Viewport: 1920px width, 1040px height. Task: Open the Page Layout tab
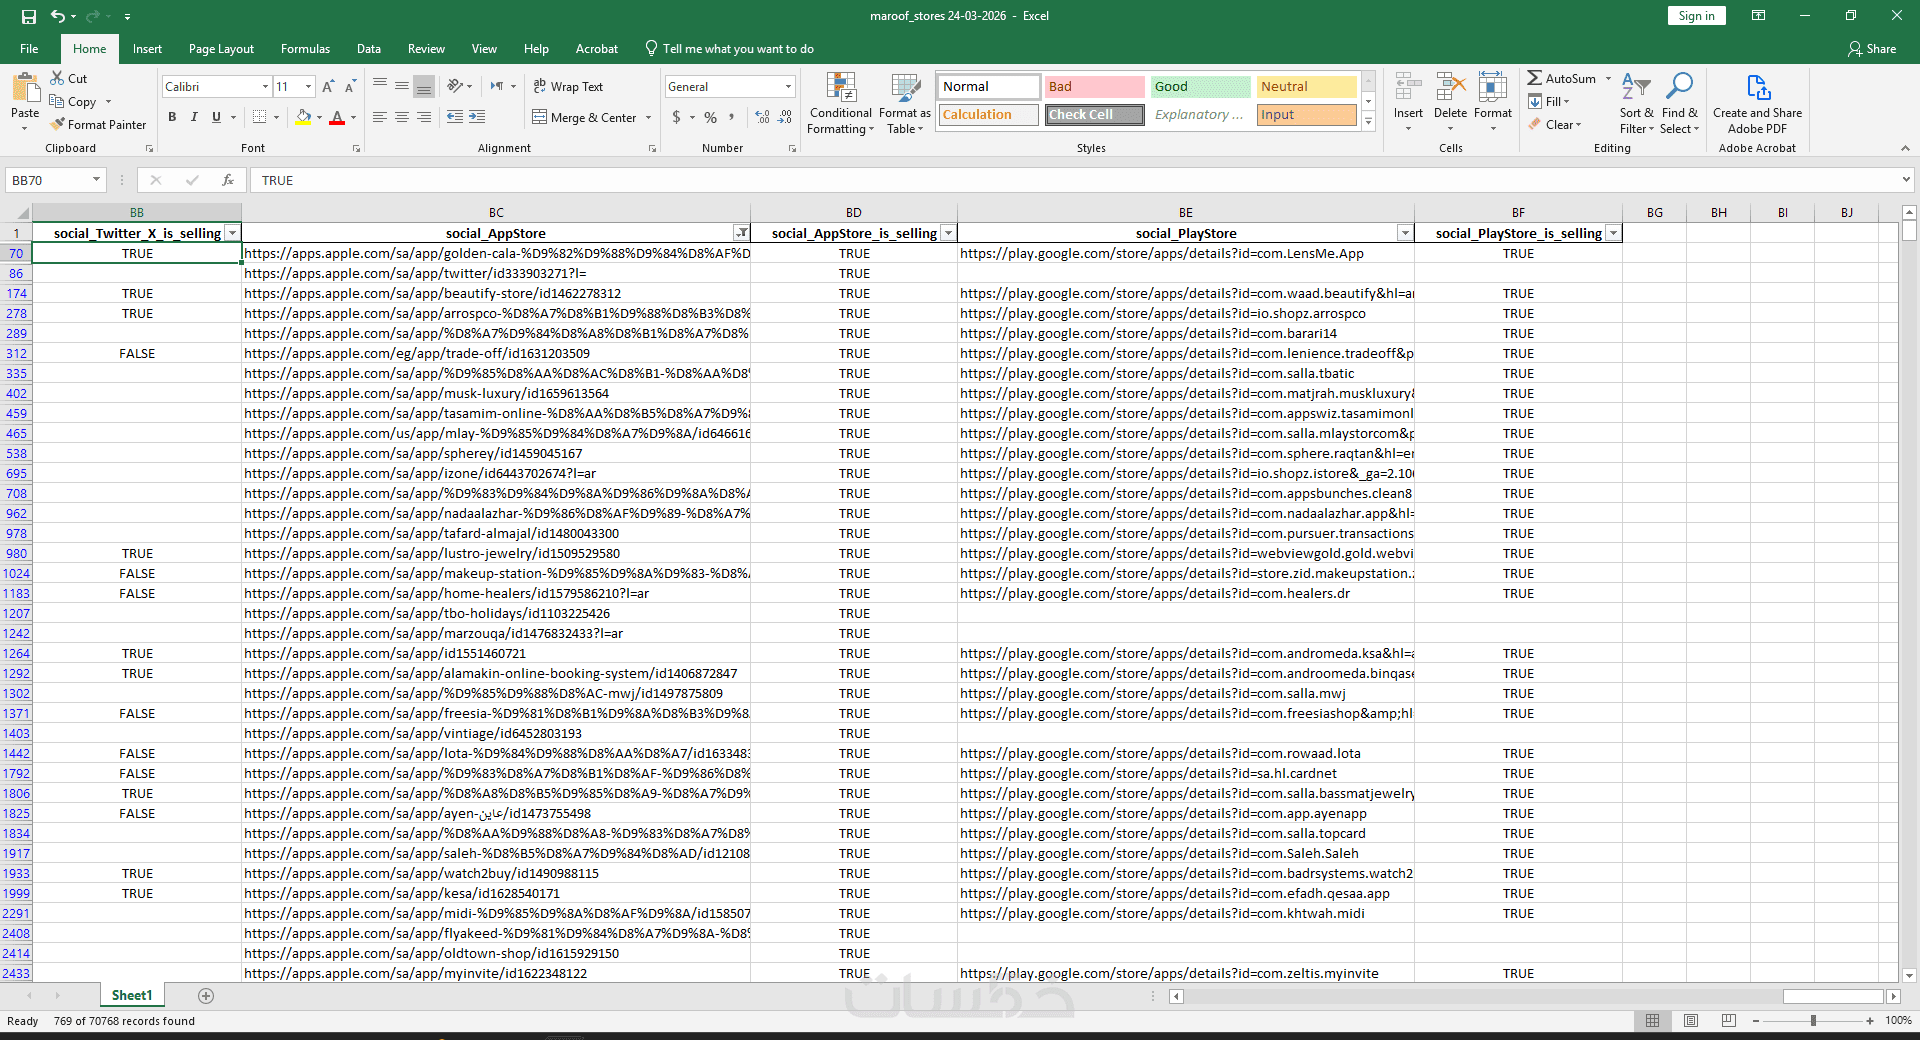click(x=221, y=49)
